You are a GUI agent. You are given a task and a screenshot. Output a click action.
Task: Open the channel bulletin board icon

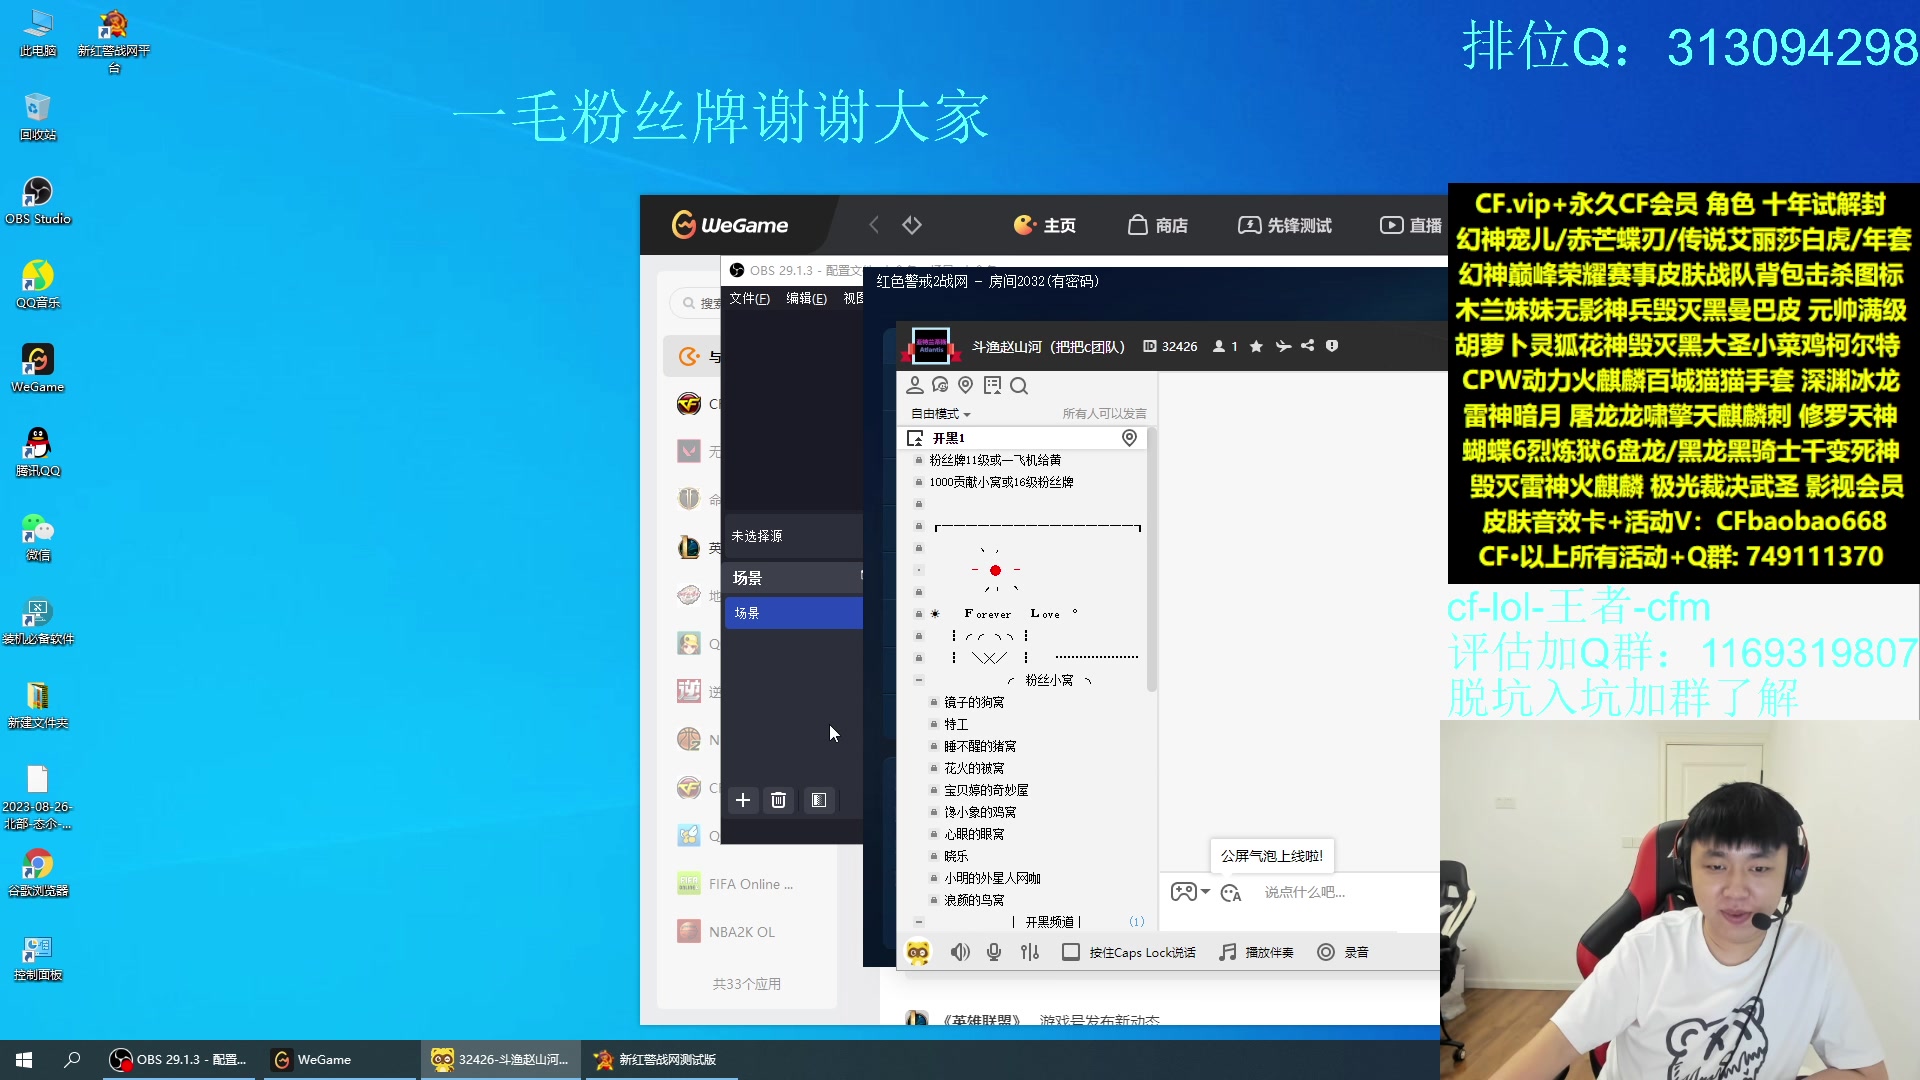tap(992, 385)
